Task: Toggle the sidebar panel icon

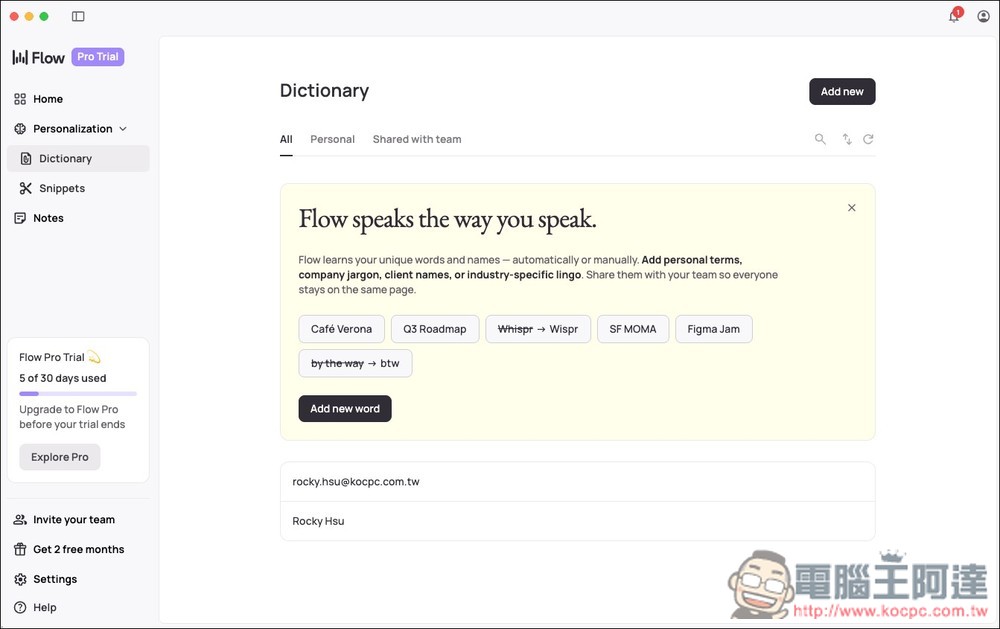Action: tap(78, 17)
